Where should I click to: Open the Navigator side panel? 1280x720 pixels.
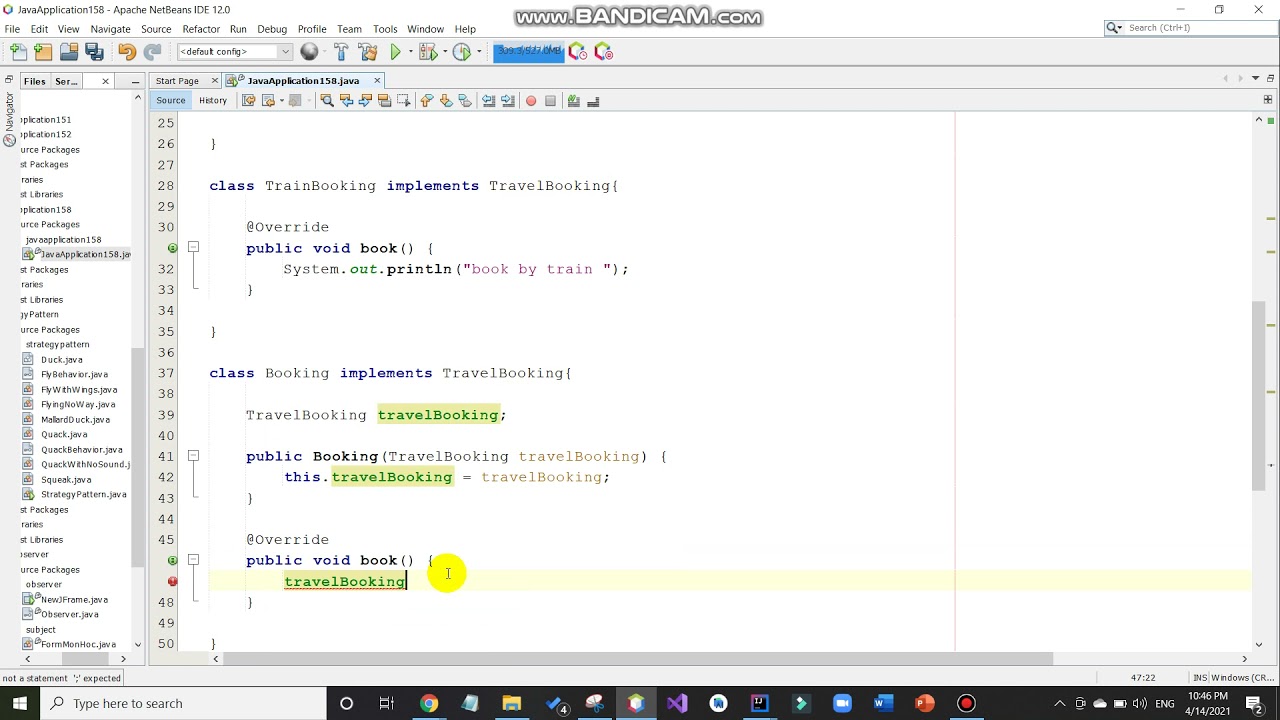10,118
